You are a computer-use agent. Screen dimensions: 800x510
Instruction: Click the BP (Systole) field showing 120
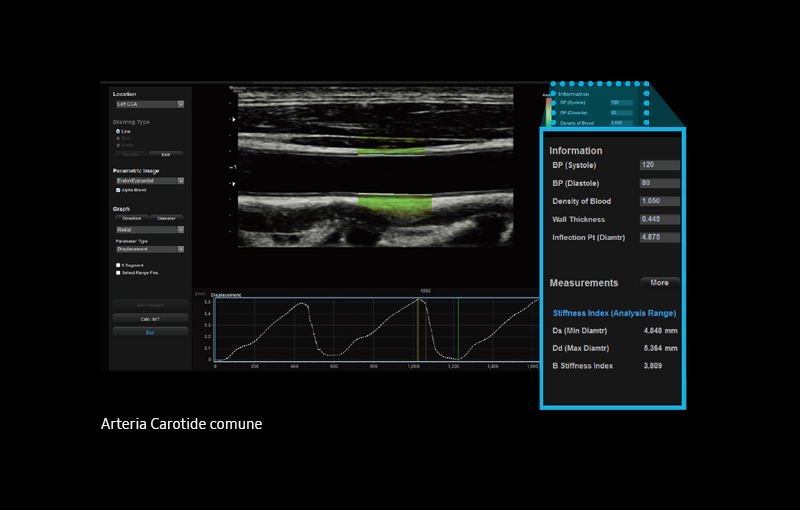pyautogui.click(x=659, y=165)
